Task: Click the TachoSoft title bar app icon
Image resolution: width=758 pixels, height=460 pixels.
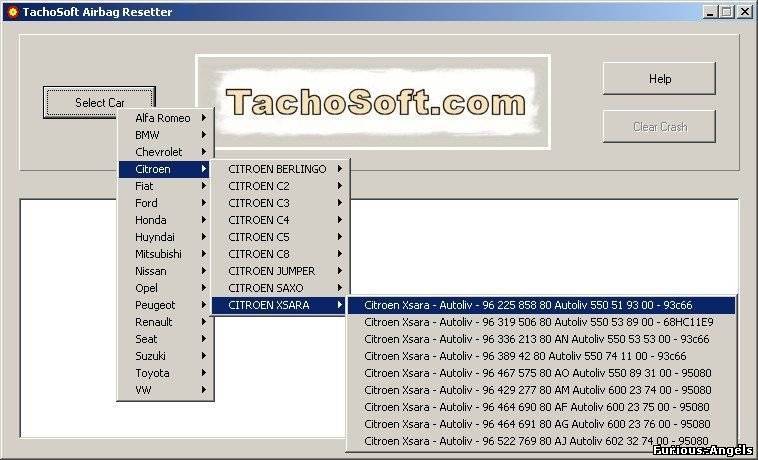Action: 13,12
